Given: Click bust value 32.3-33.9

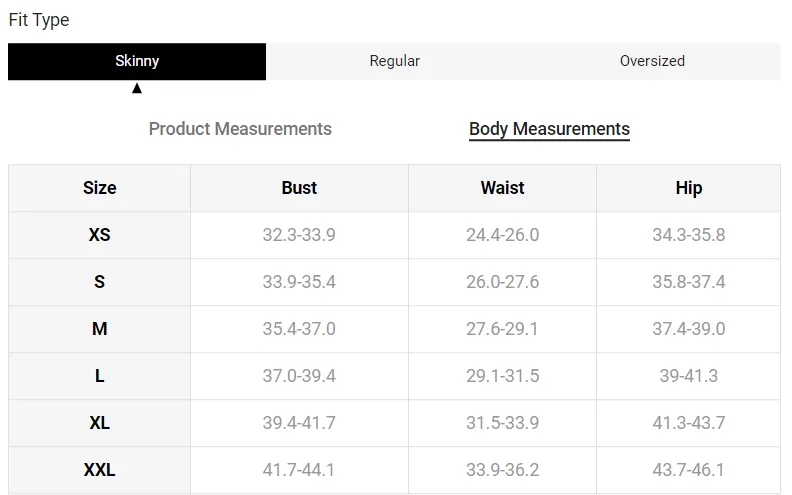Looking at the screenshot, I should click(299, 235).
